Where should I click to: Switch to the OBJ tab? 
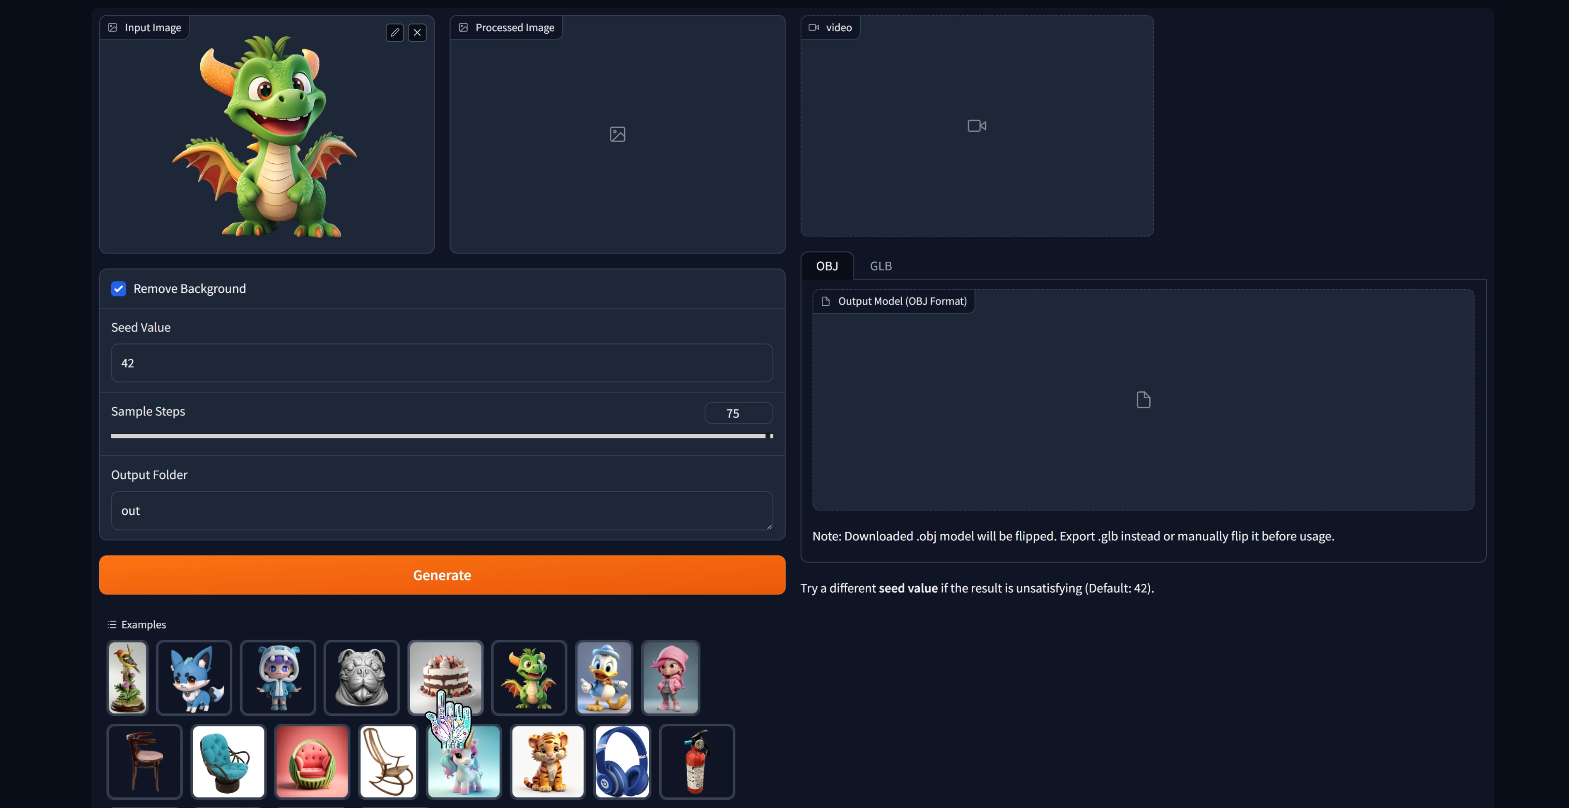click(x=827, y=266)
